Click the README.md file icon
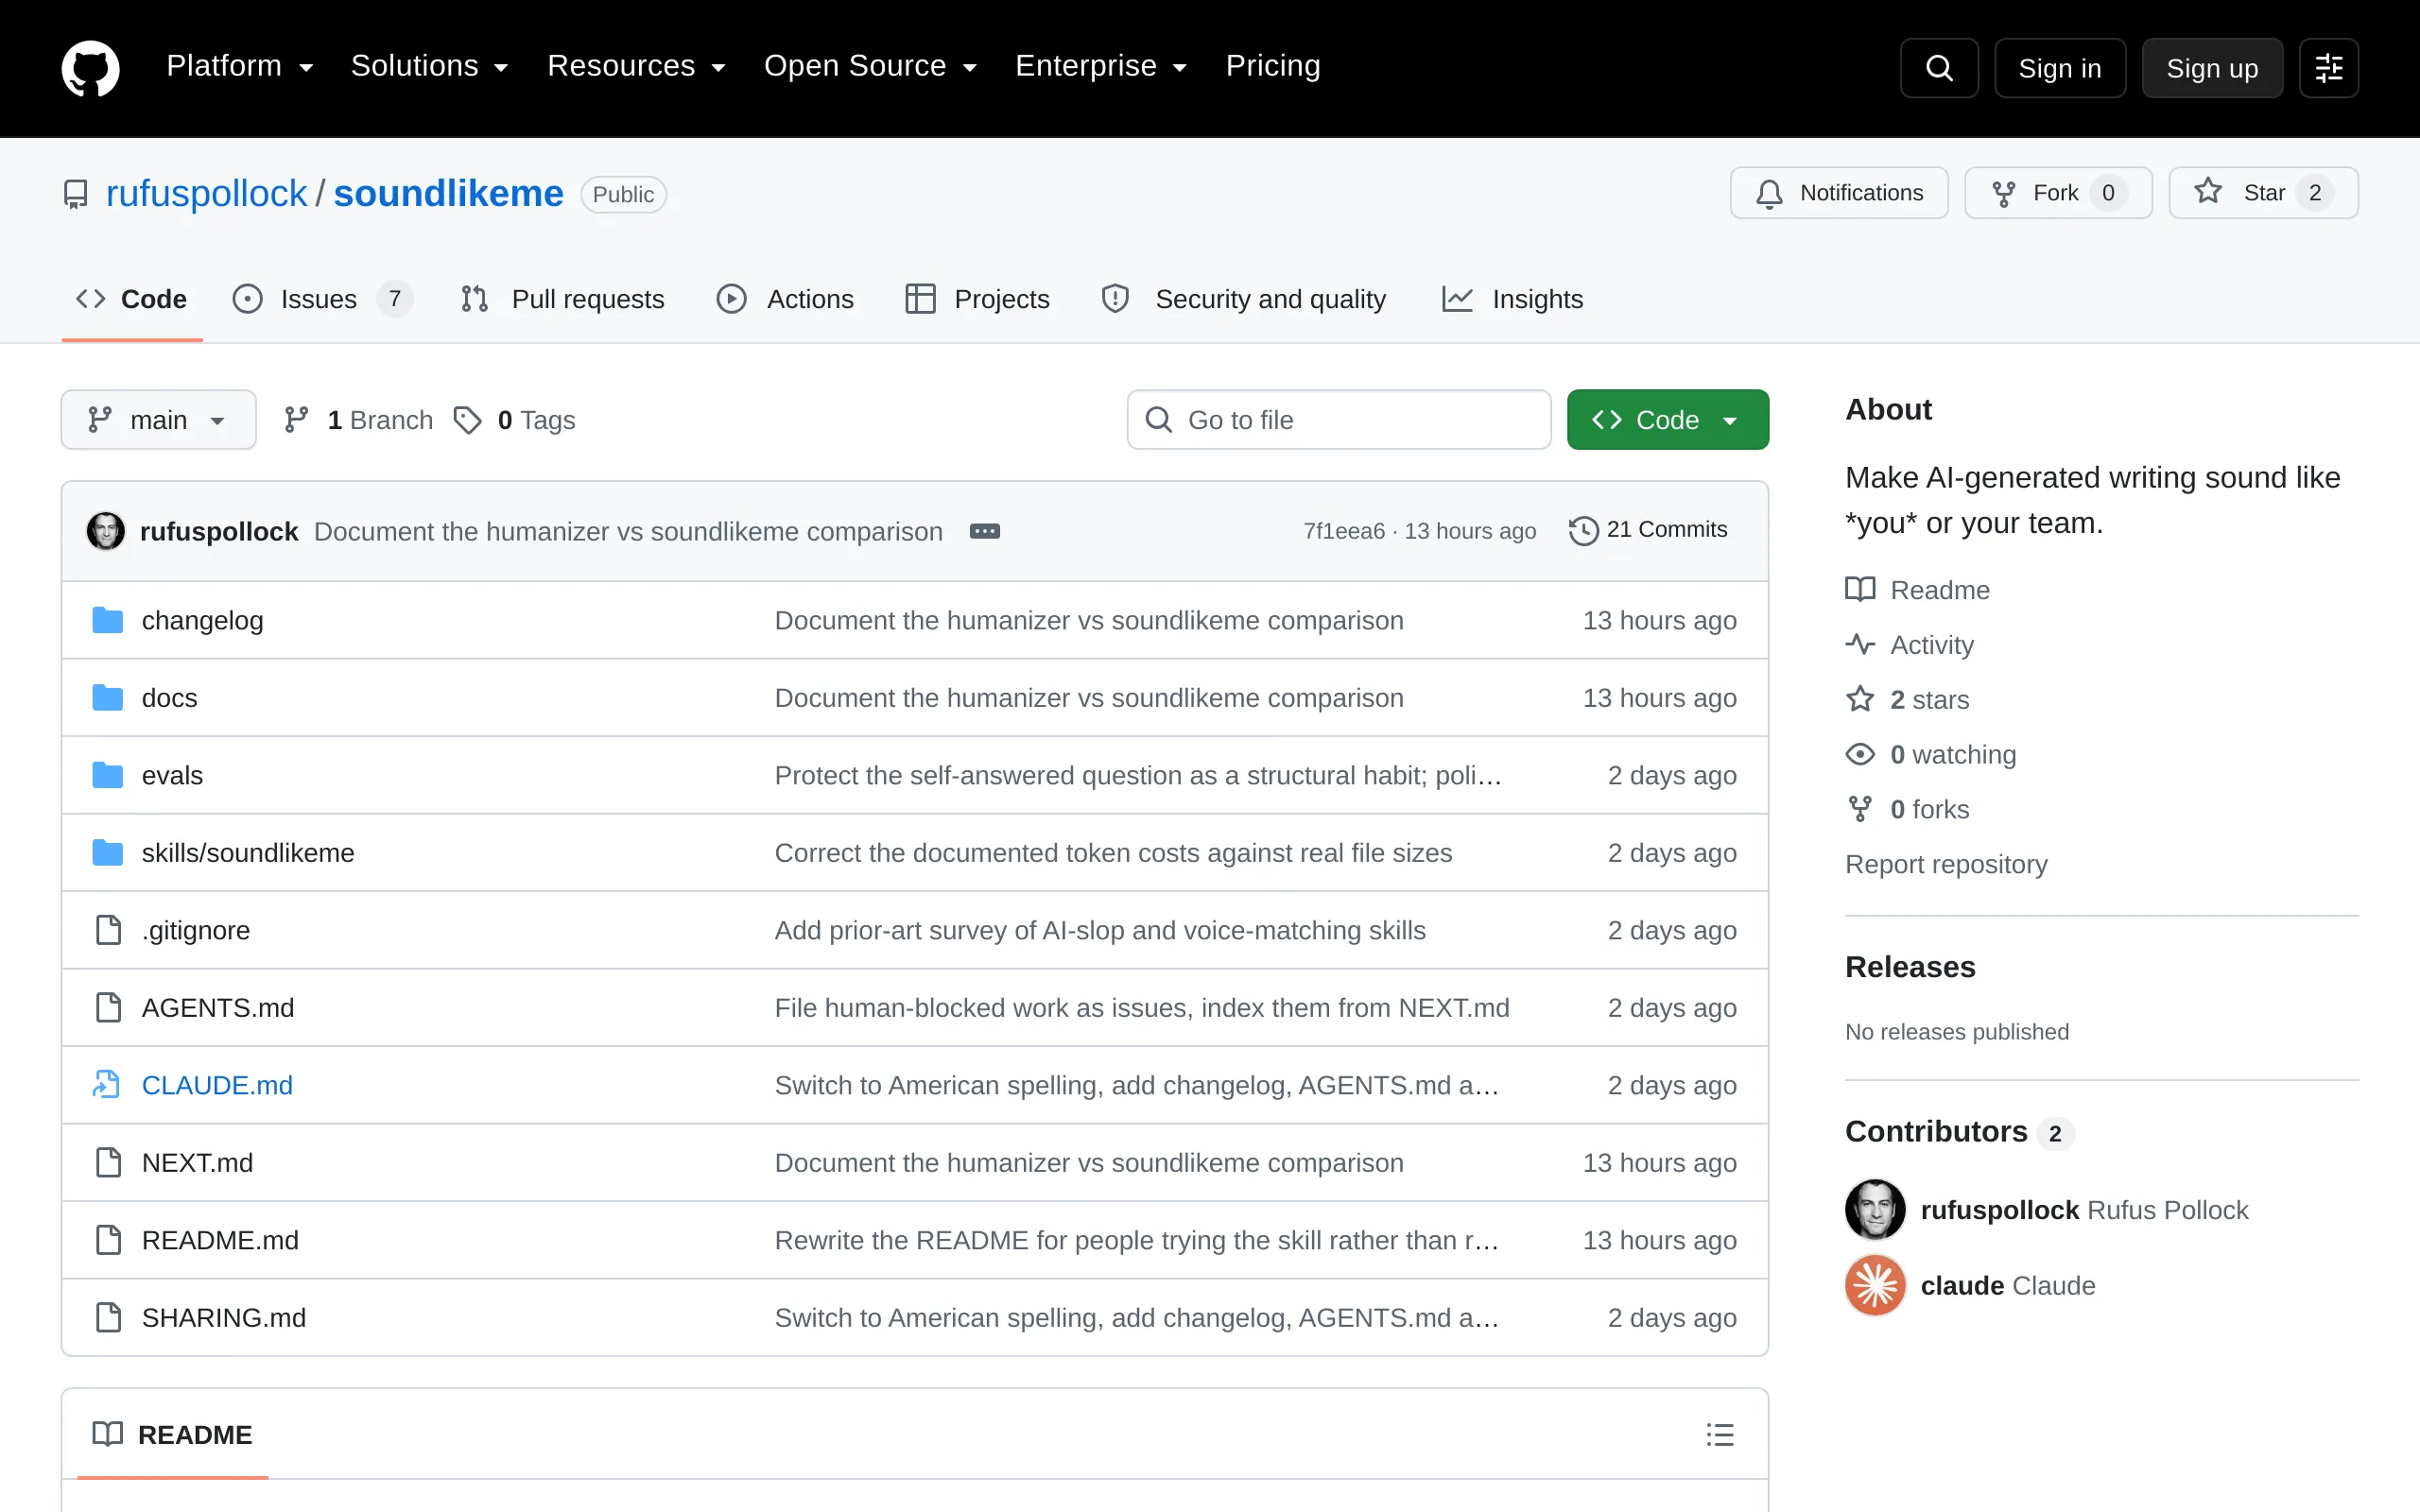 (x=108, y=1240)
